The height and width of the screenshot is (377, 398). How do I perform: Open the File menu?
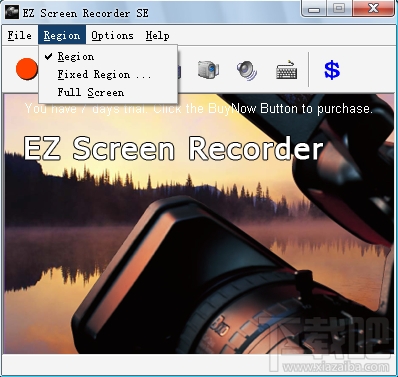(x=20, y=35)
